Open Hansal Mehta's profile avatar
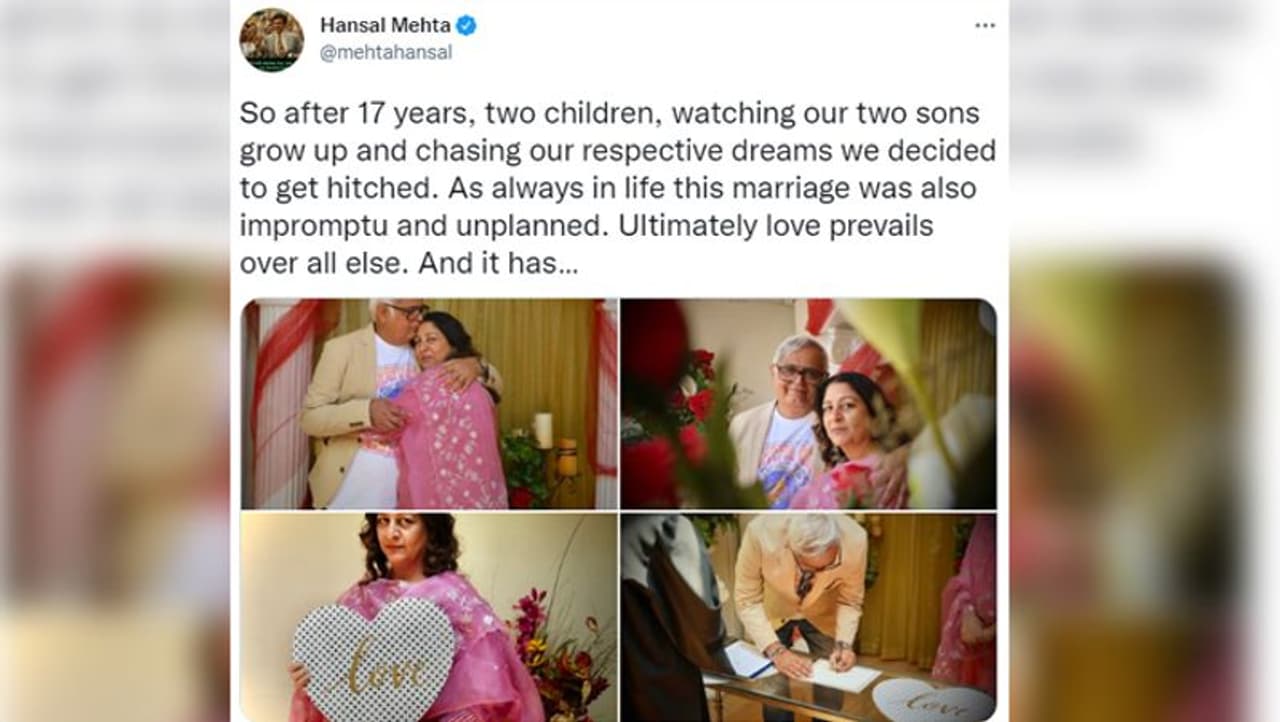 [x=271, y=39]
